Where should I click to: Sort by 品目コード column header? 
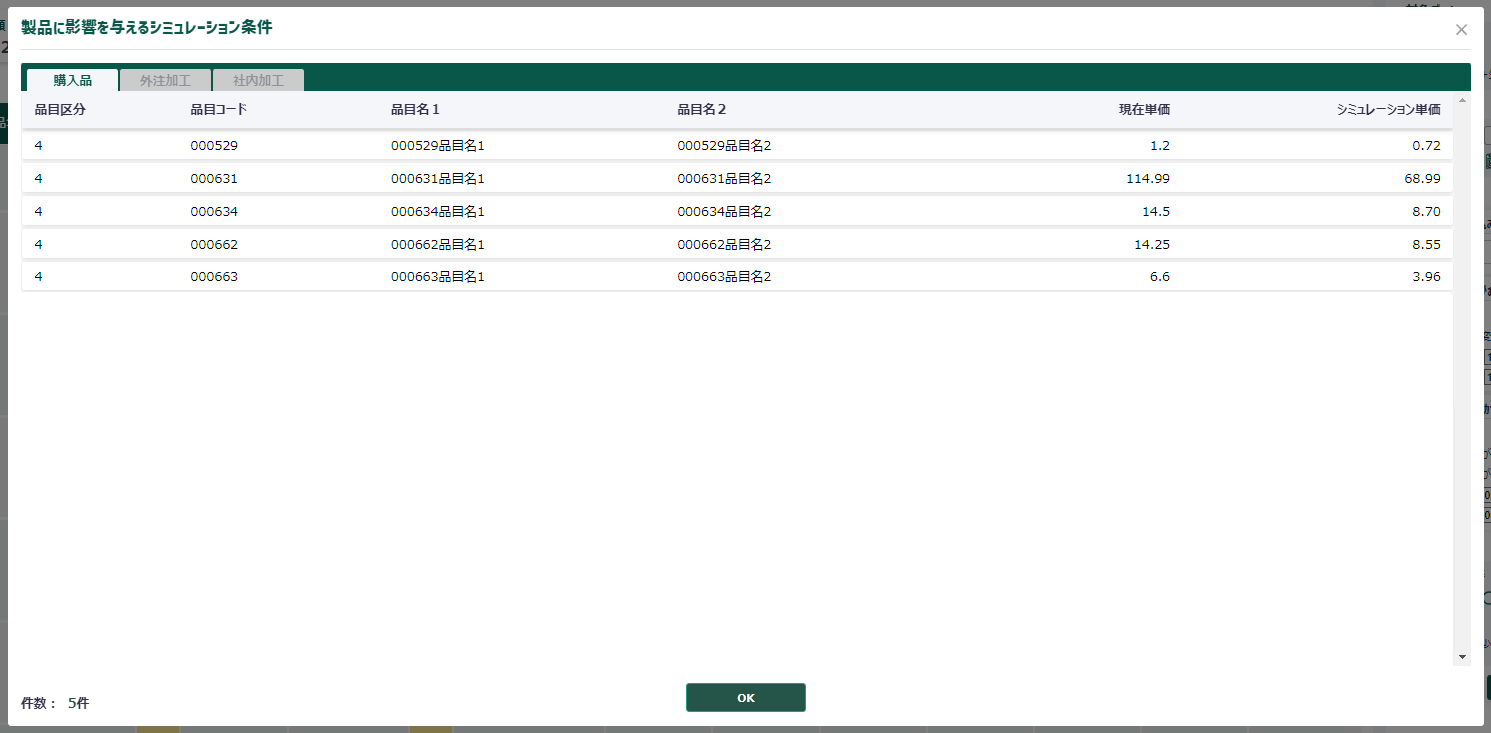point(218,109)
